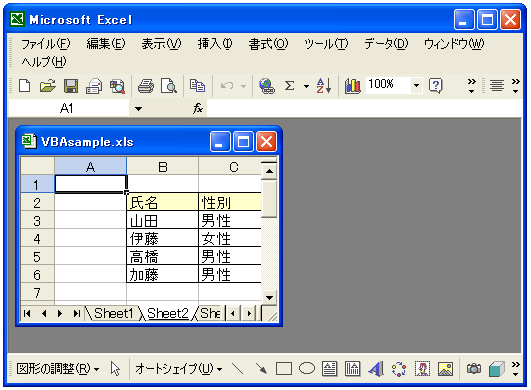Switch to the Sheet1 tab
Image resolution: width=531 pixels, height=390 pixels.
point(113,313)
